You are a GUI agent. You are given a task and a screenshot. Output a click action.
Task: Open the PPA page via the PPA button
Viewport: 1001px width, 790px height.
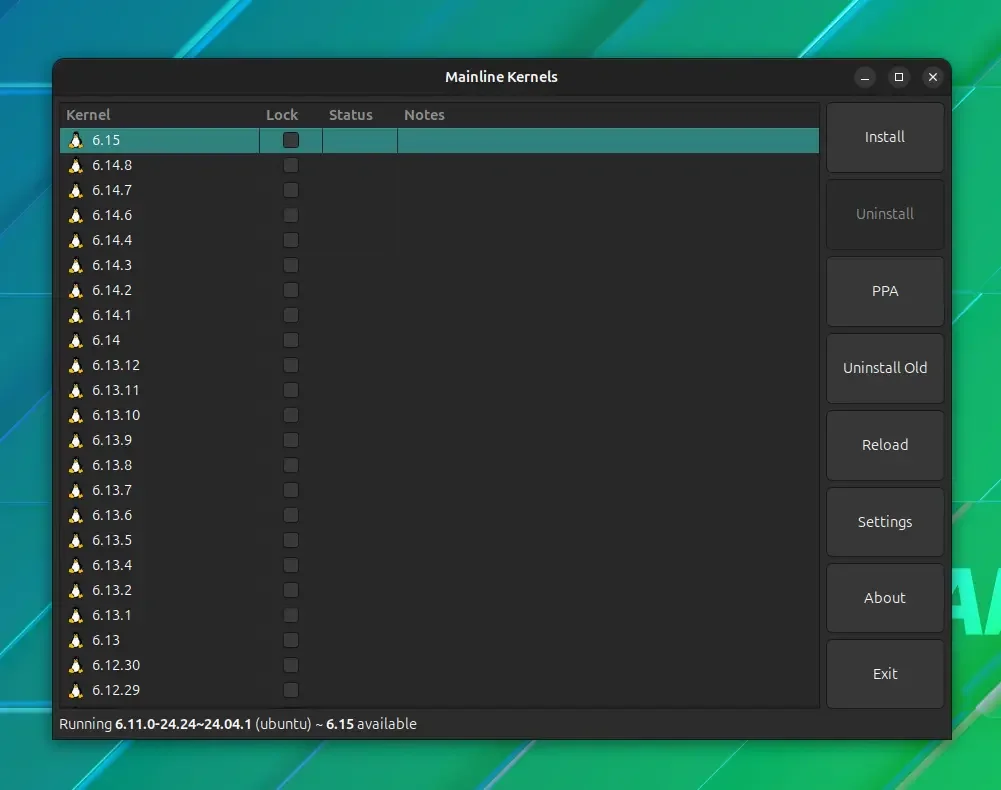coord(885,291)
